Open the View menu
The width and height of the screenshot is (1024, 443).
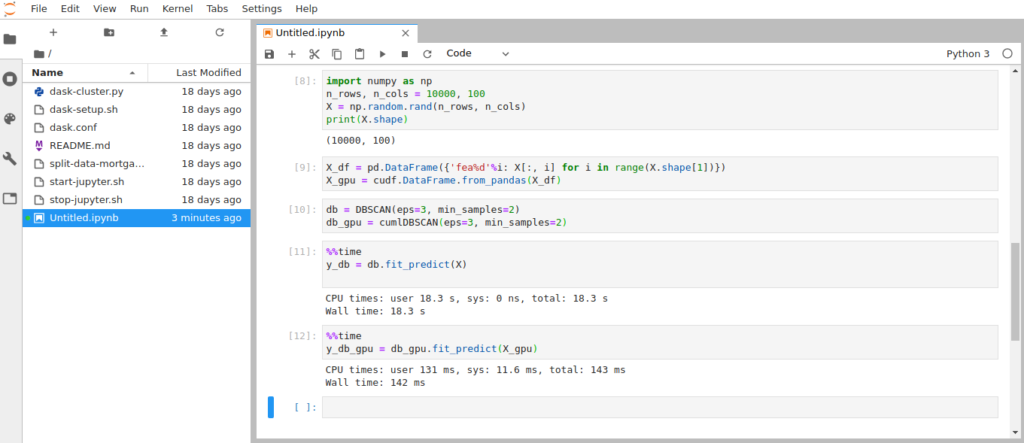coord(104,8)
